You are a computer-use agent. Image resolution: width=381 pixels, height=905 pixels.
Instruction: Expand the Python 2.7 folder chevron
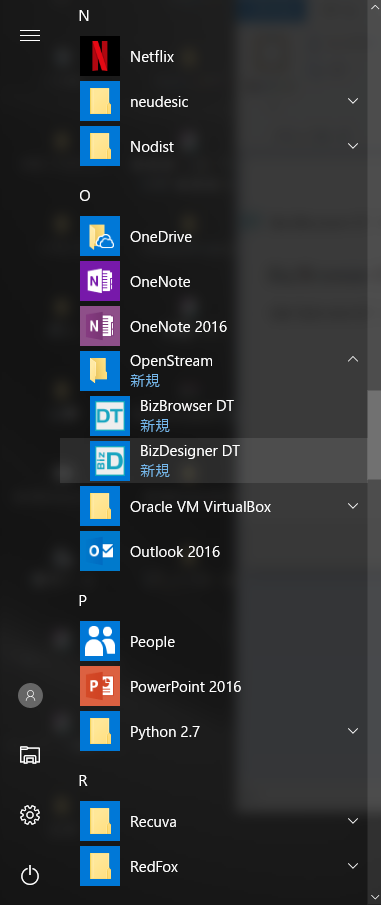pyautogui.click(x=353, y=731)
